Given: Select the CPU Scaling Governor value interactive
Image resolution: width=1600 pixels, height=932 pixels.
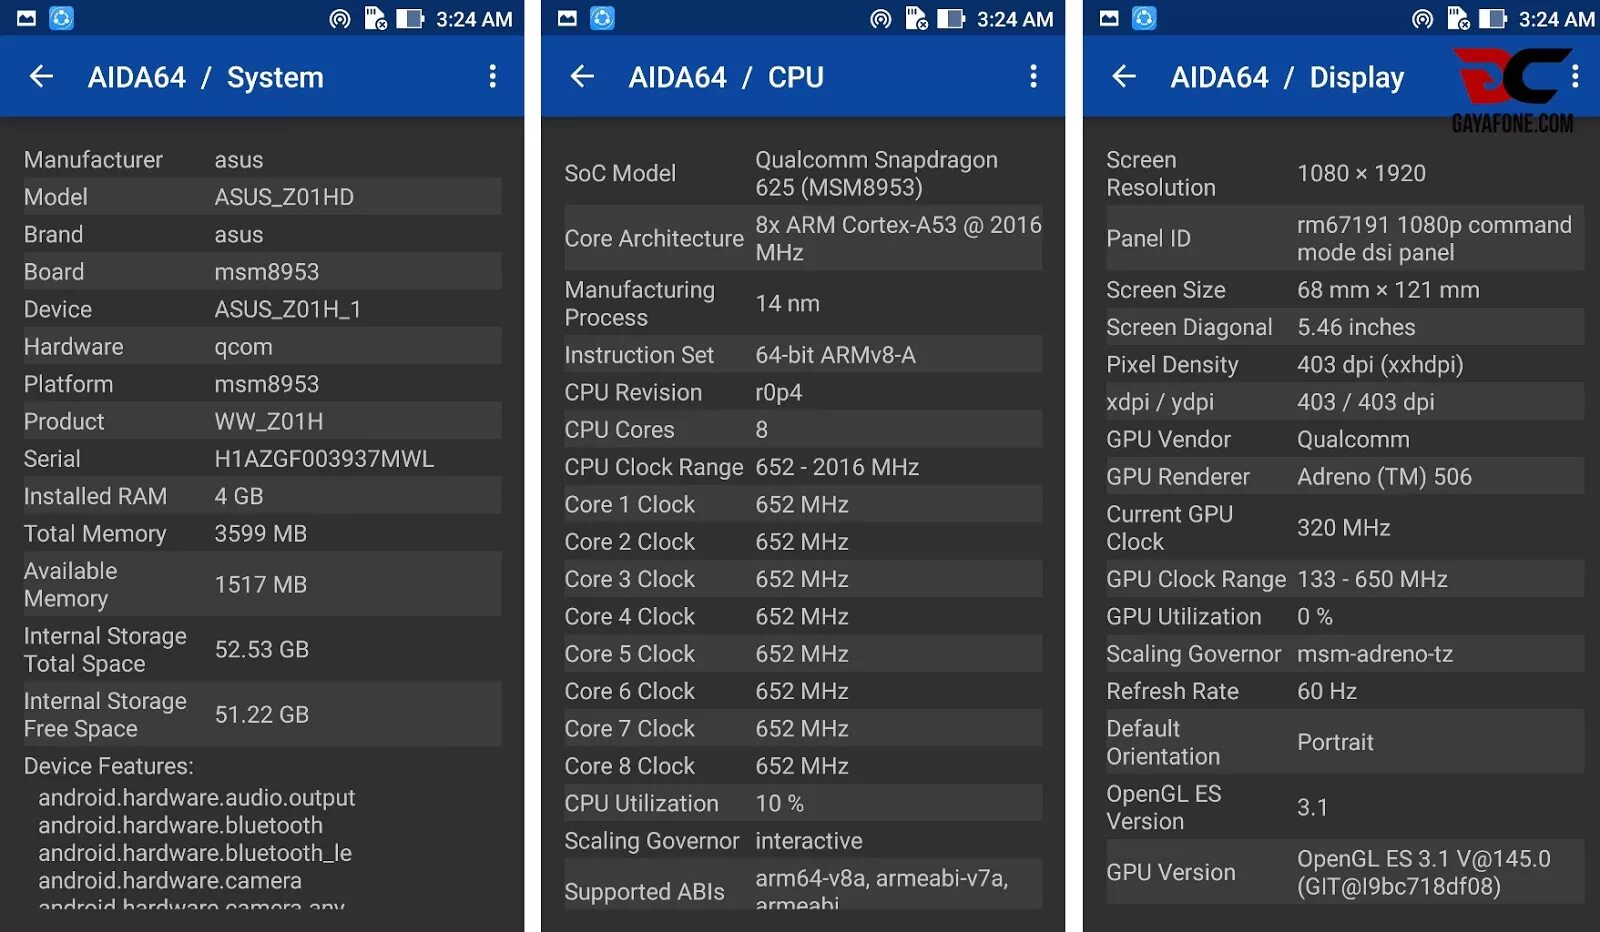Looking at the screenshot, I should coord(809,841).
